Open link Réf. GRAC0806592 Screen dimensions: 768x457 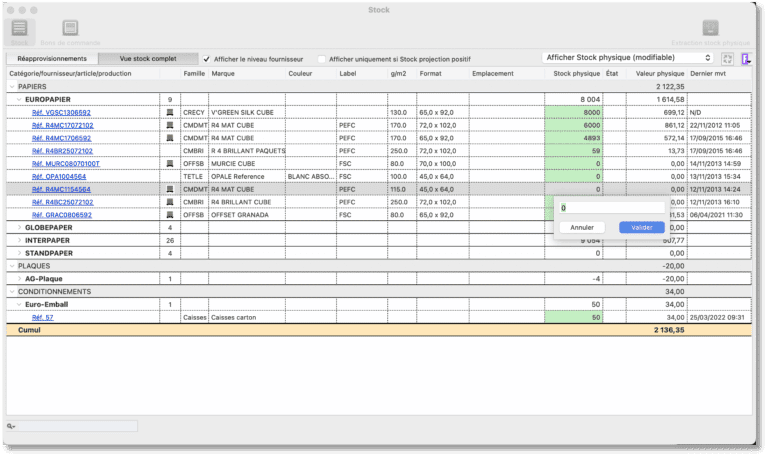(62, 215)
